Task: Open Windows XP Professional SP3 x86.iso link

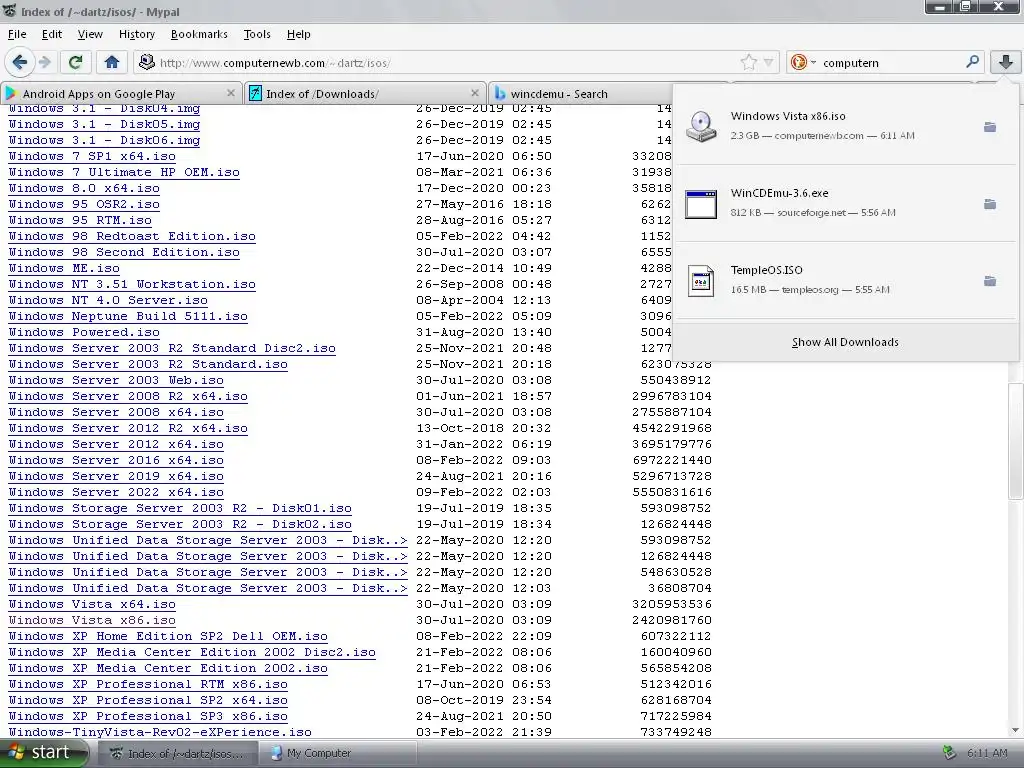Action: pyautogui.click(x=148, y=716)
